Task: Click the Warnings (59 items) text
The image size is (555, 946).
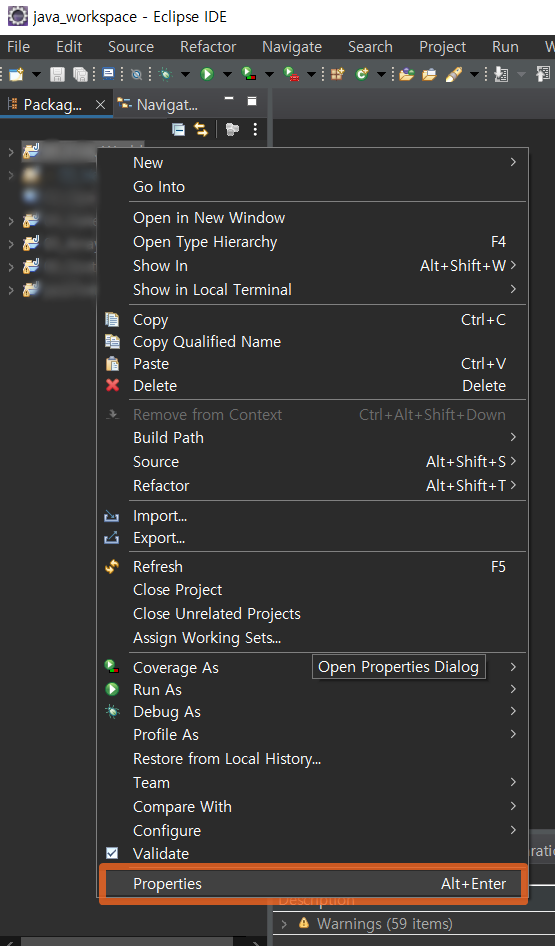Action: pos(384,924)
